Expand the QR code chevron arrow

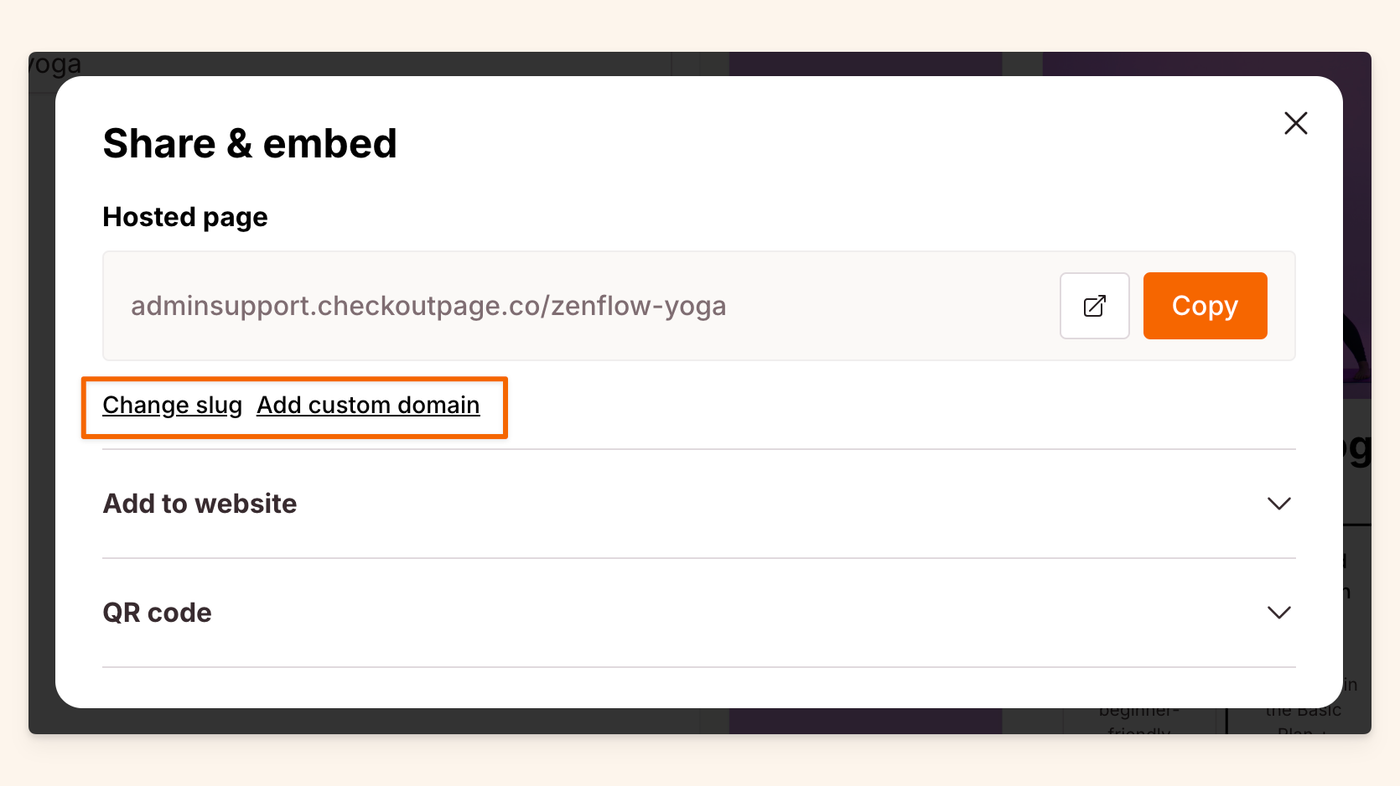click(1278, 612)
